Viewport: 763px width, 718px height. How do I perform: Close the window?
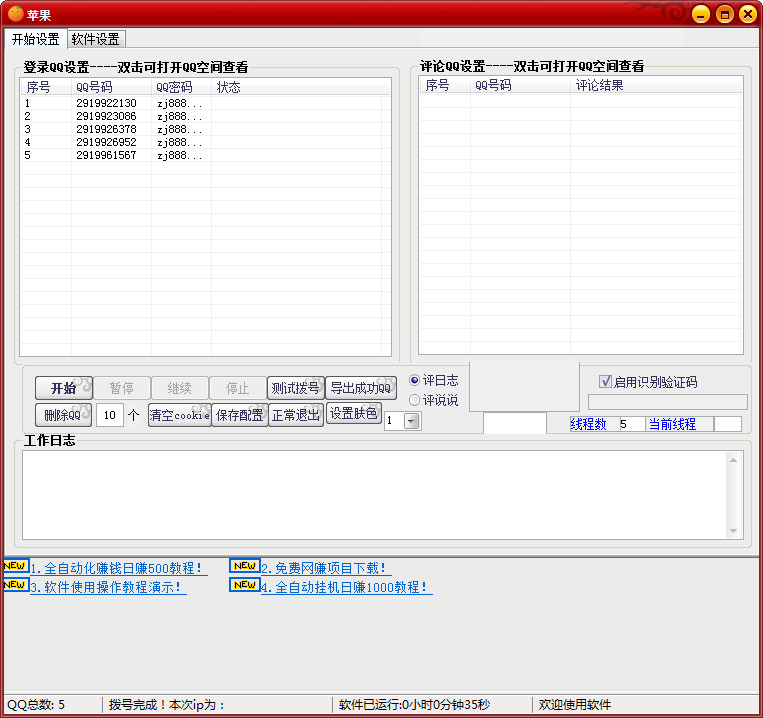point(747,14)
